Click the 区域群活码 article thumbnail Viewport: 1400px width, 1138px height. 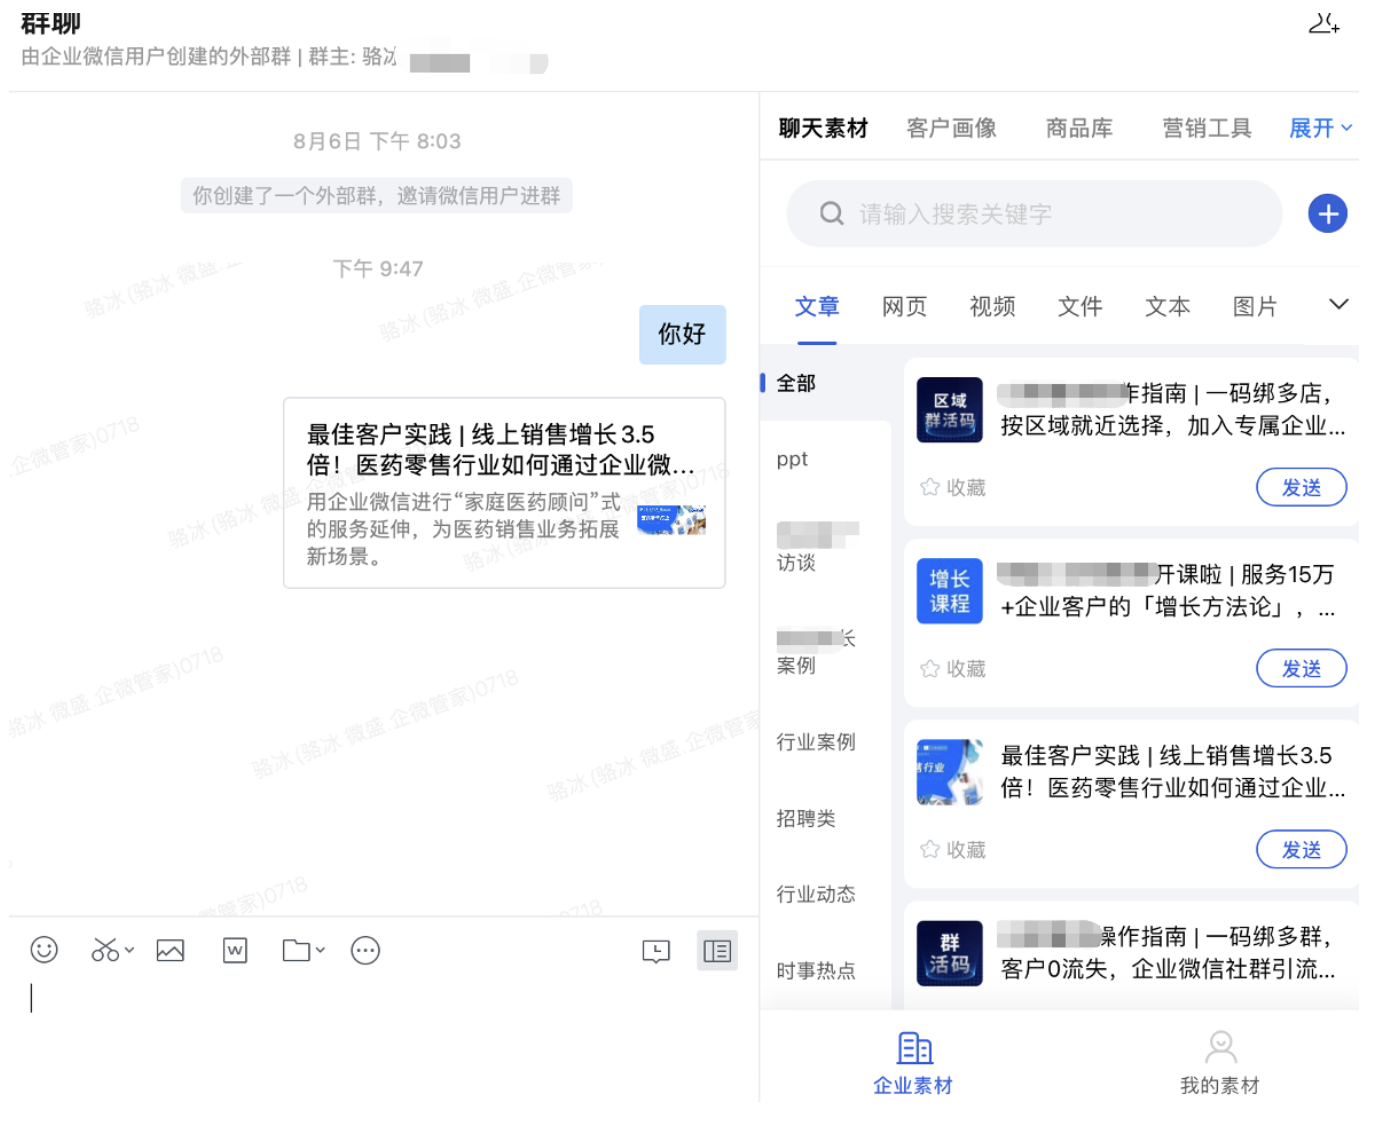point(949,410)
